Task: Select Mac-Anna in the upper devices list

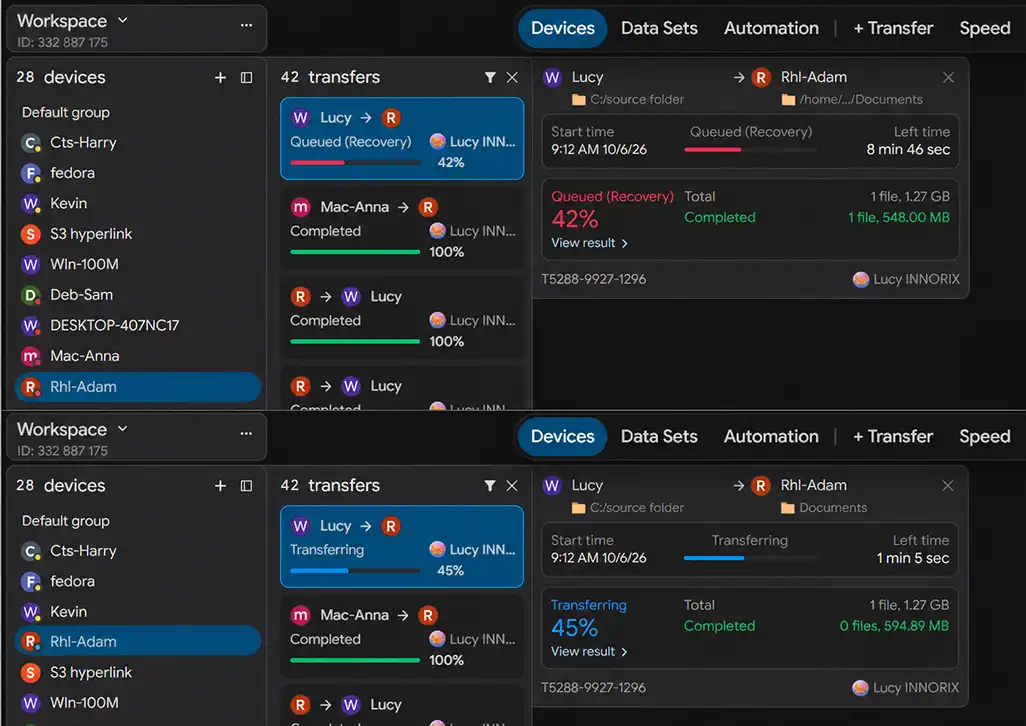Action: coord(138,356)
